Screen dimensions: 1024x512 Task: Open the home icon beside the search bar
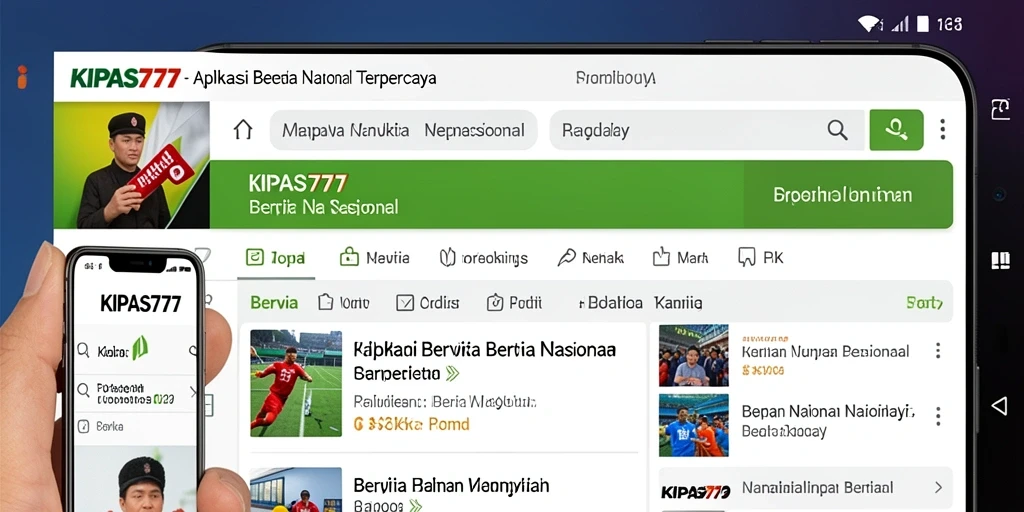(243, 130)
